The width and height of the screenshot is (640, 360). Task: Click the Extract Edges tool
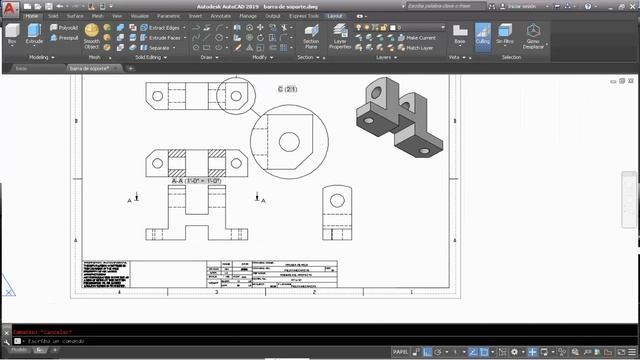[x=160, y=27]
